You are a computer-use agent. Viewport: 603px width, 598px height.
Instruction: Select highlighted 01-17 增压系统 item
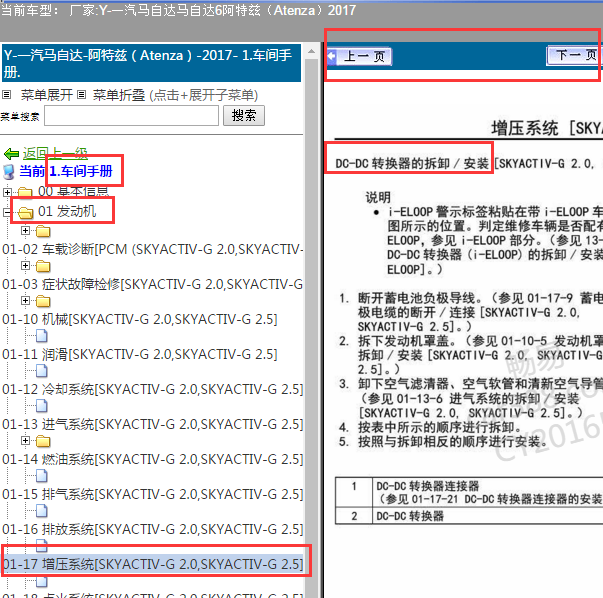click(x=152, y=565)
